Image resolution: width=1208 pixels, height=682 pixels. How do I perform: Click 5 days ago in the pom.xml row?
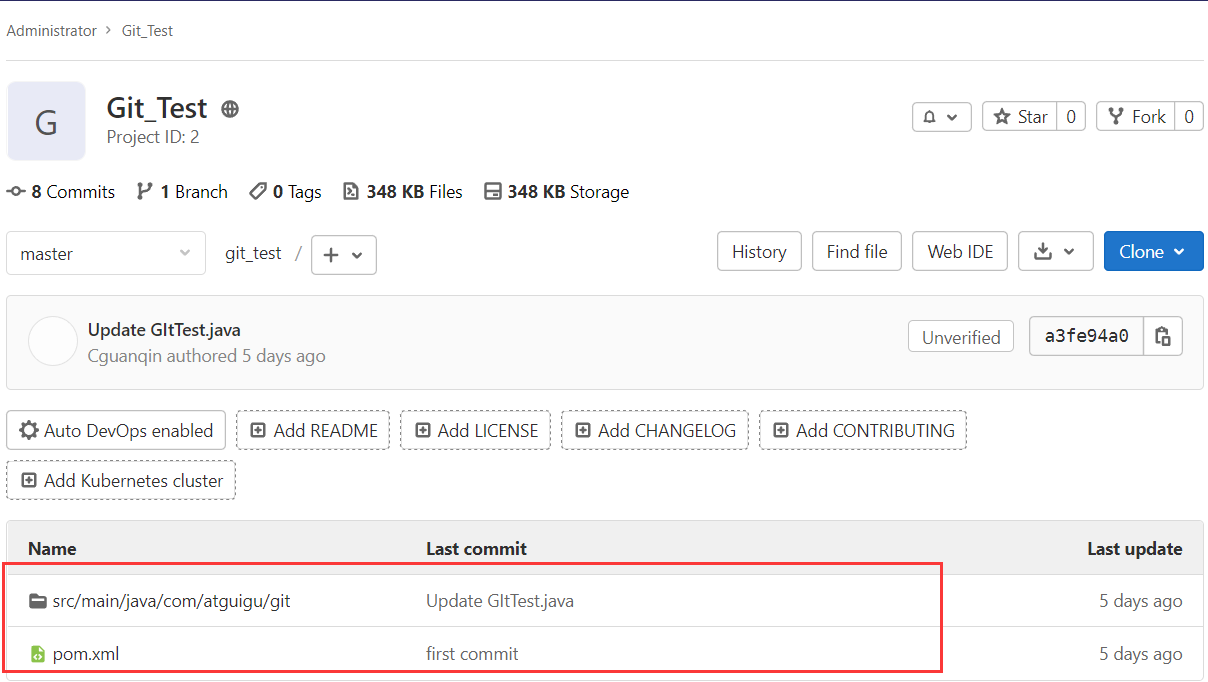pos(1141,654)
